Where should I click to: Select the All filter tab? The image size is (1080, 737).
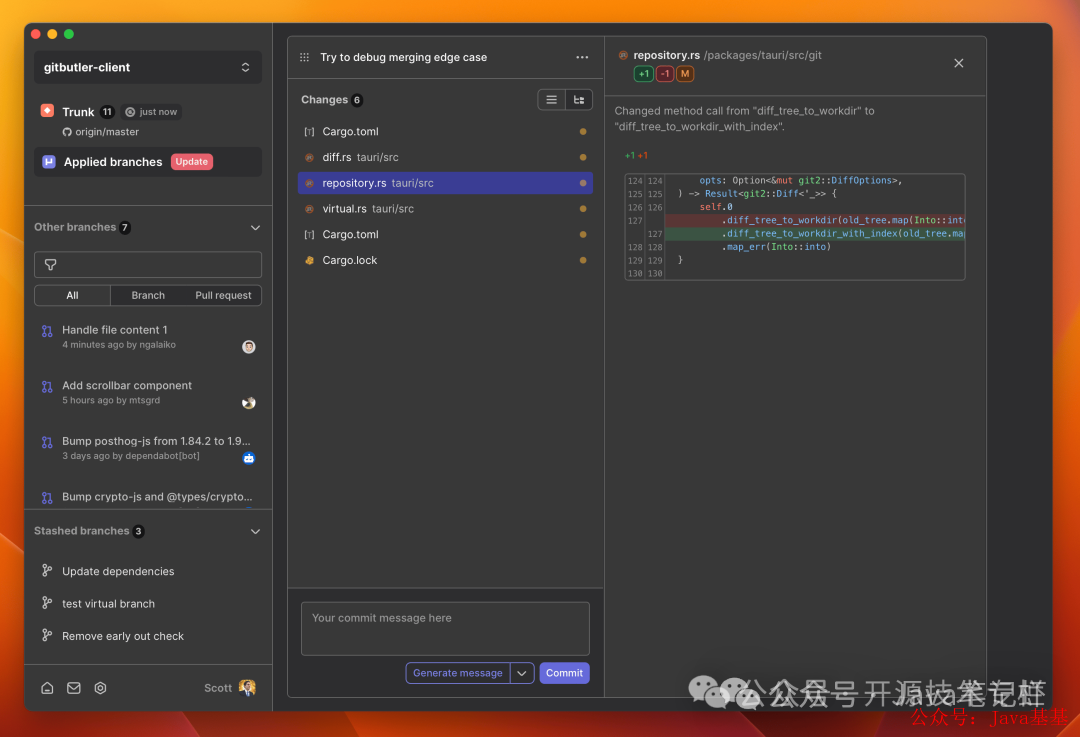72,295
